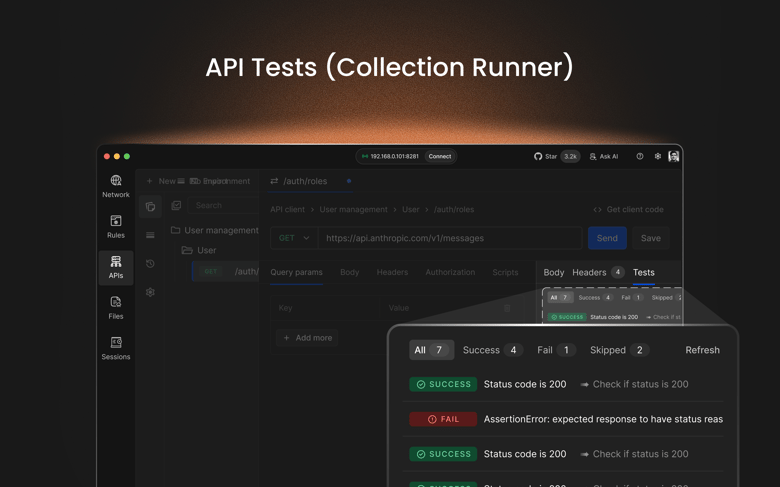Open the Files section in sidebar
This screenshot has width=780, height=487.
click(x=116, y=307)
